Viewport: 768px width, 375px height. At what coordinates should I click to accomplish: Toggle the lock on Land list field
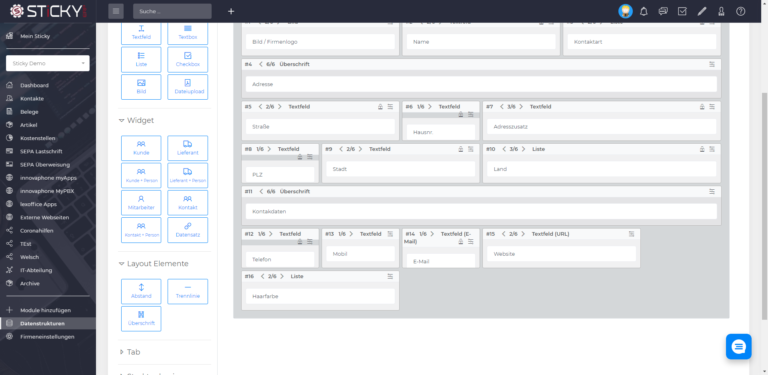(x=702, y=149)
